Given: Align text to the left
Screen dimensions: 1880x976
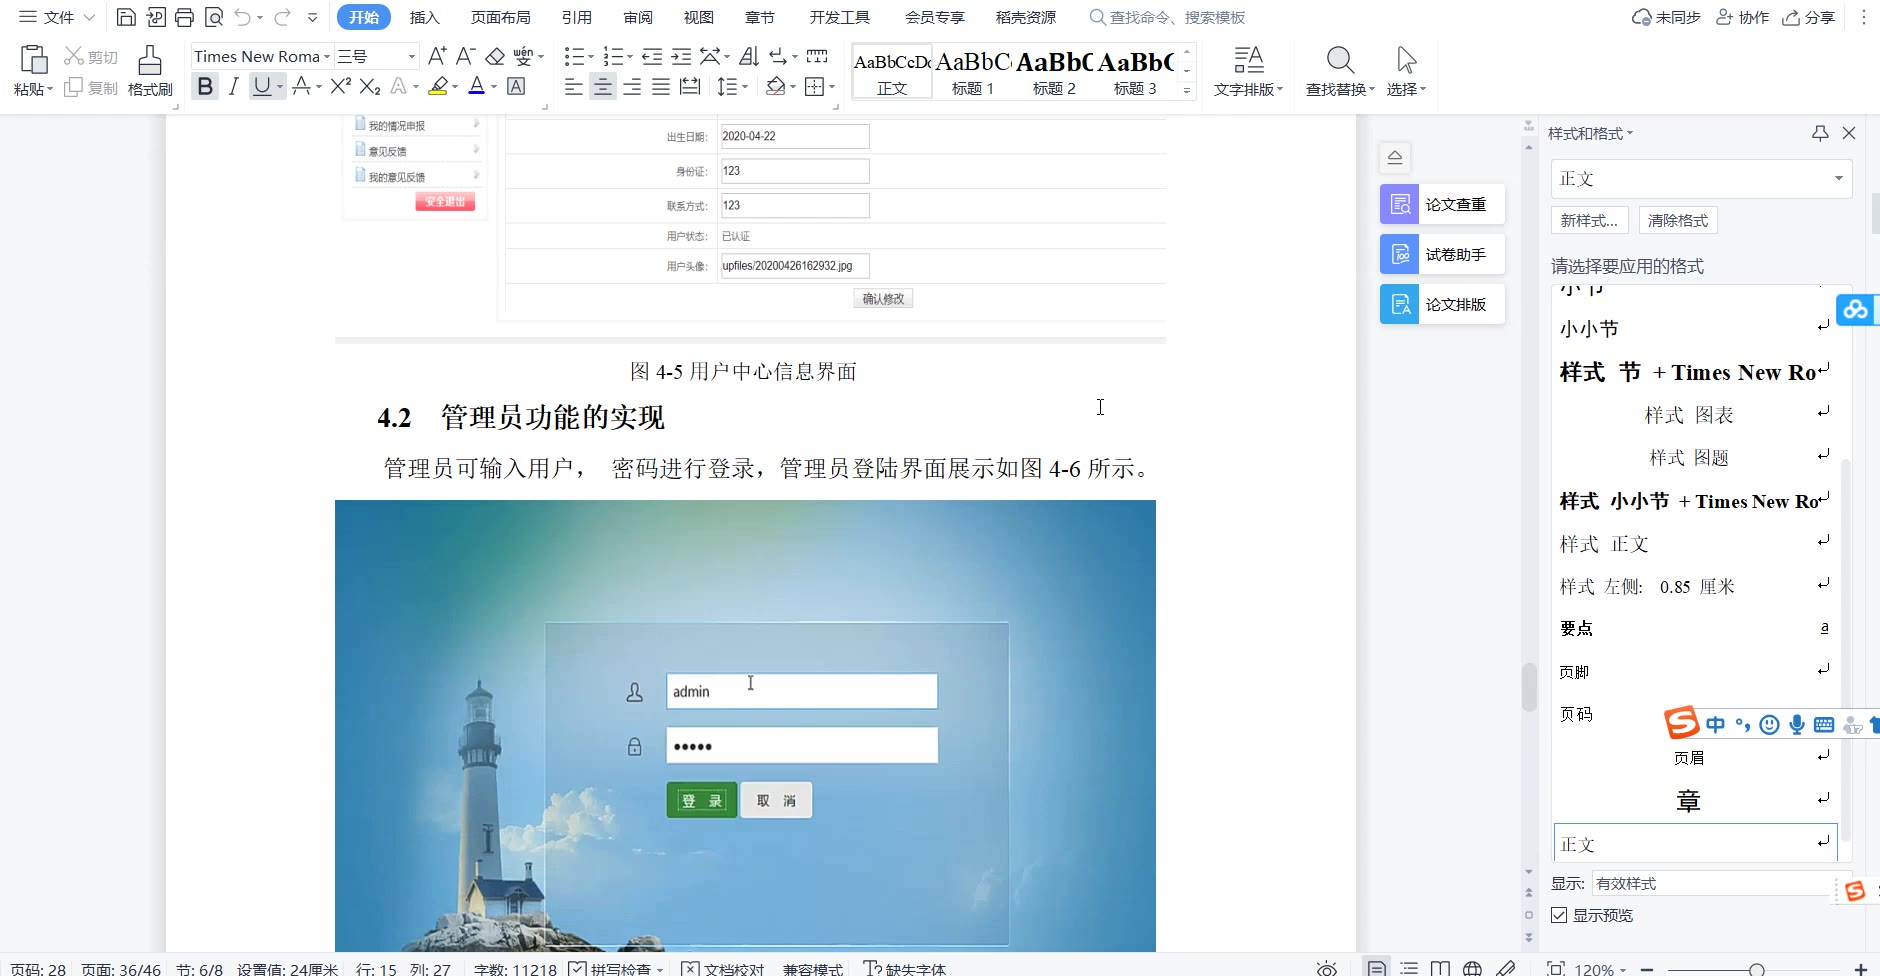Looking at the screenshot, I should [x=574, y=87].
